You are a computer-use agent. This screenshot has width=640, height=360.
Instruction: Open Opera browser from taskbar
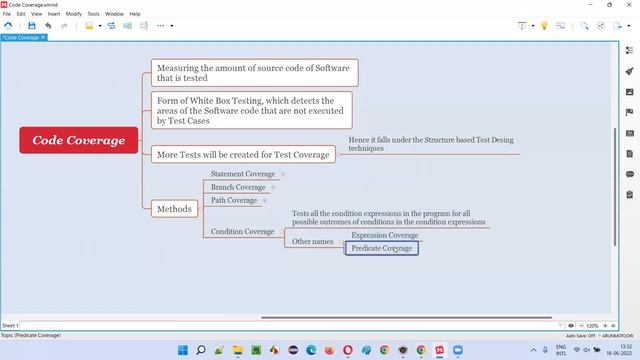348,350
